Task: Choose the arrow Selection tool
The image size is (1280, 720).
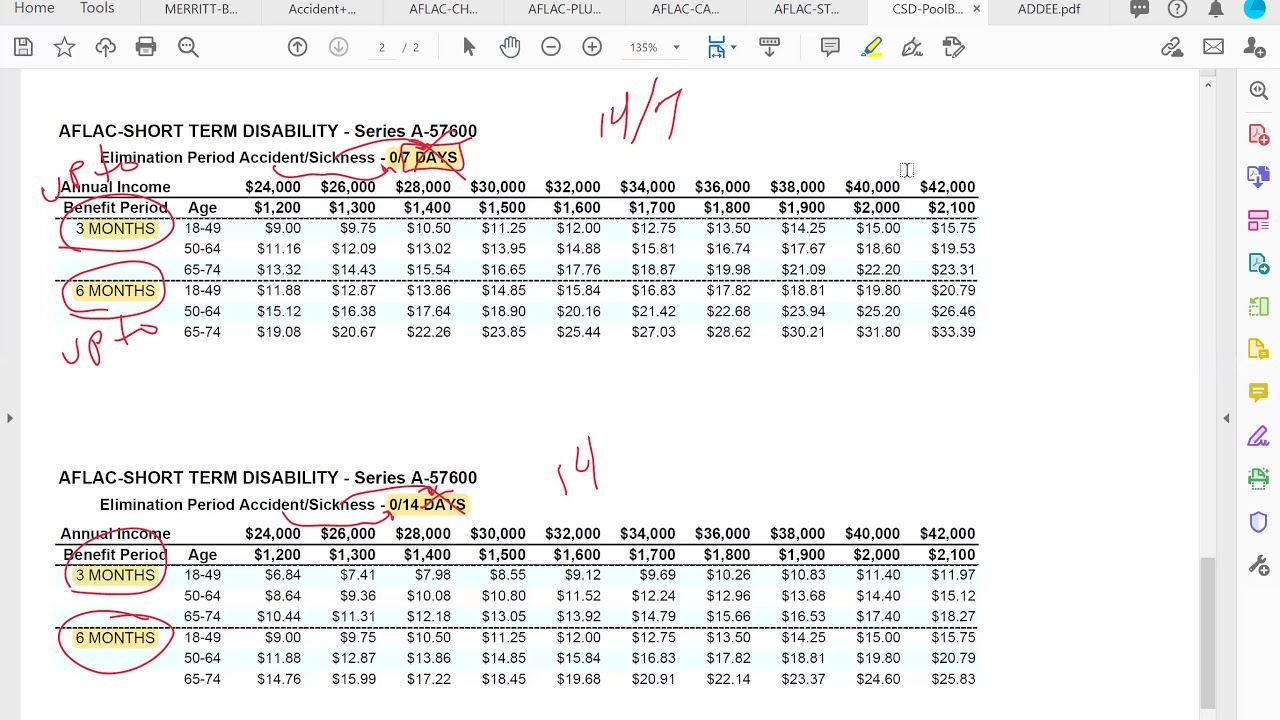Action: coord(469,47)
